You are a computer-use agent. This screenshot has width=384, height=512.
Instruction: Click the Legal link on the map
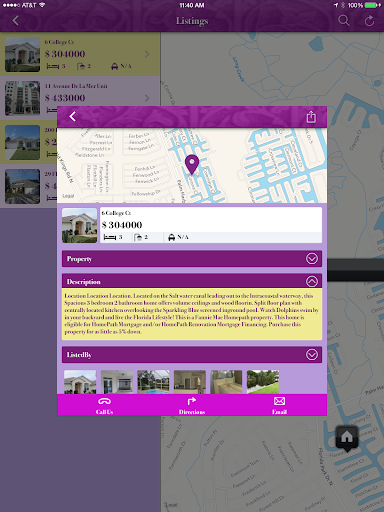click(x=68, y=196)
